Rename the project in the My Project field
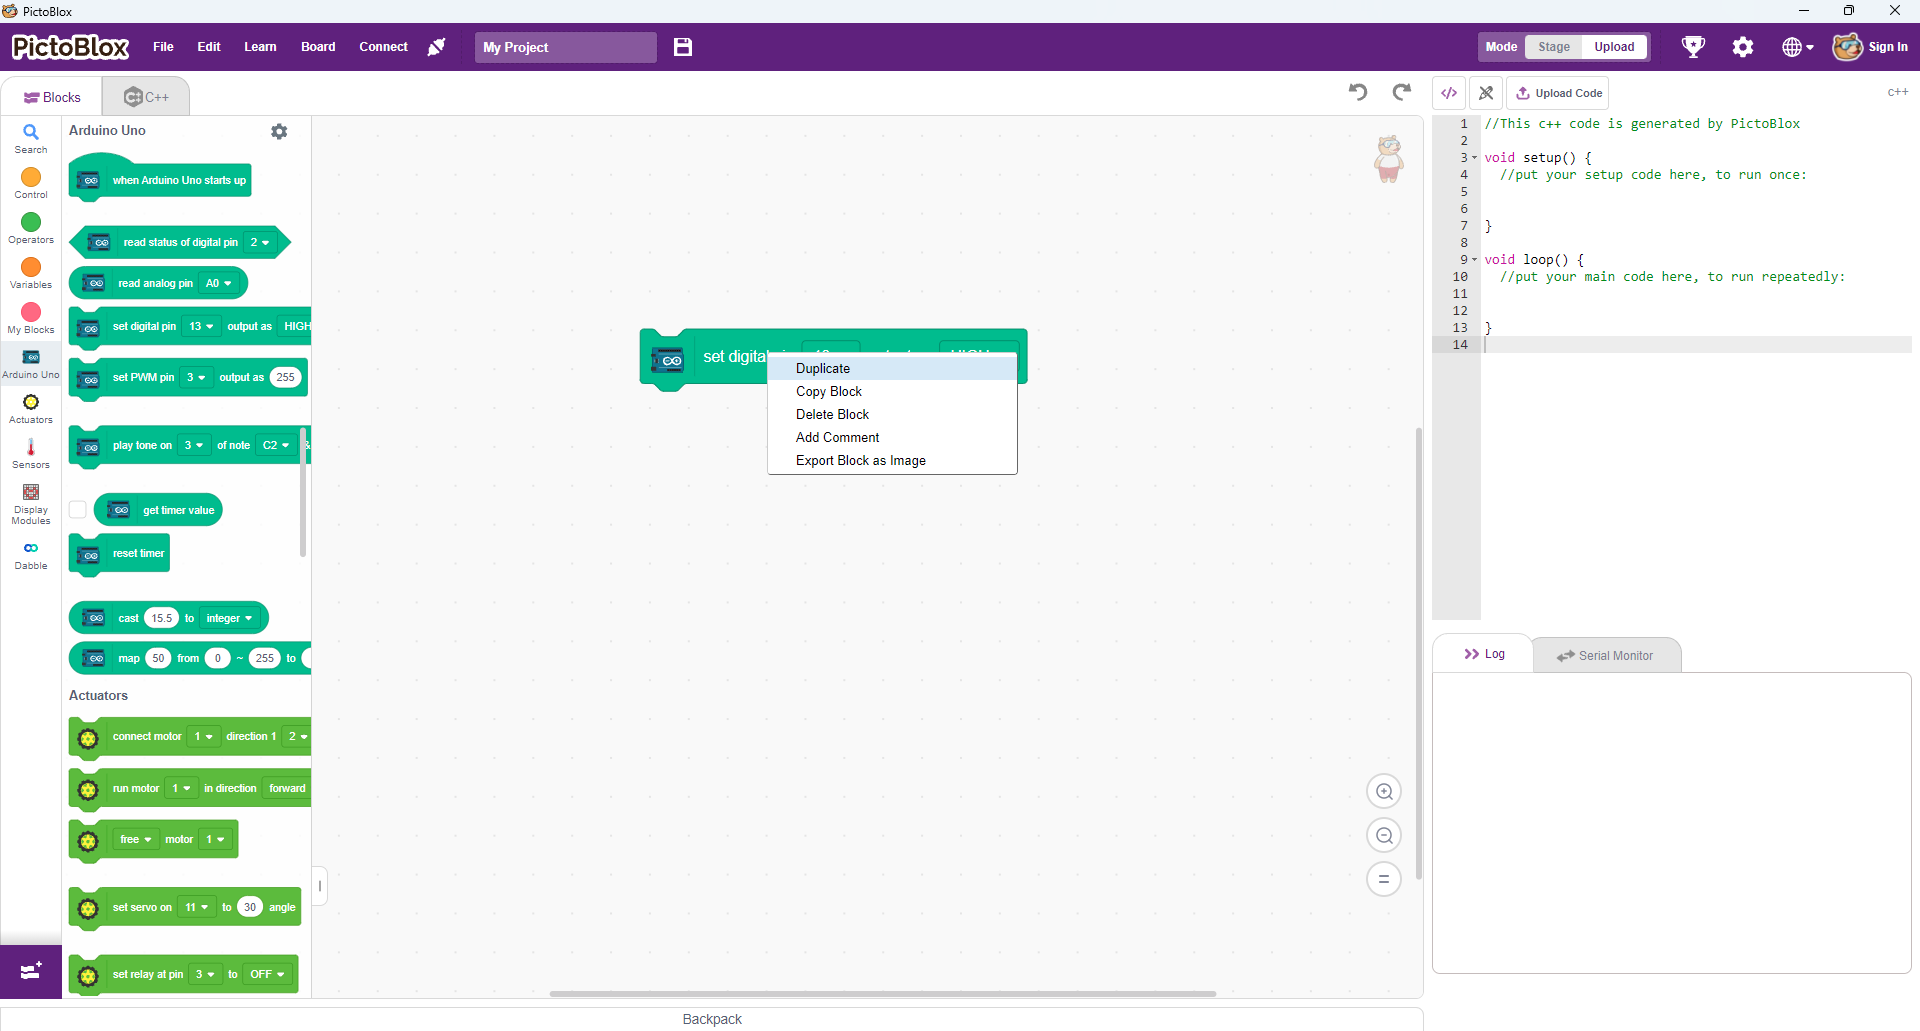The image size is (1920, 1031). [x=565, y=47]
